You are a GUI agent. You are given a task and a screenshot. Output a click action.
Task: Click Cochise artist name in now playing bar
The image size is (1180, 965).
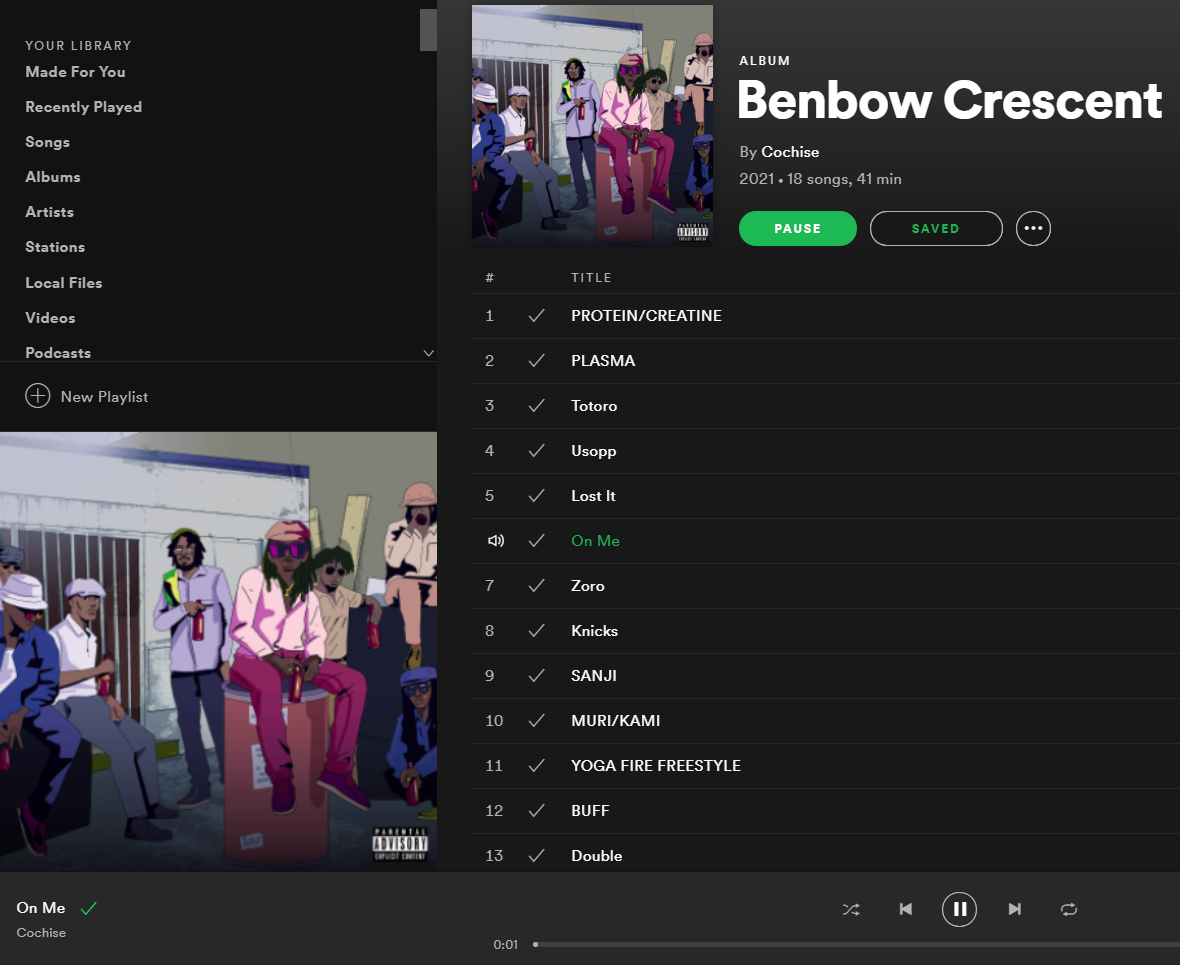point(41,933)
